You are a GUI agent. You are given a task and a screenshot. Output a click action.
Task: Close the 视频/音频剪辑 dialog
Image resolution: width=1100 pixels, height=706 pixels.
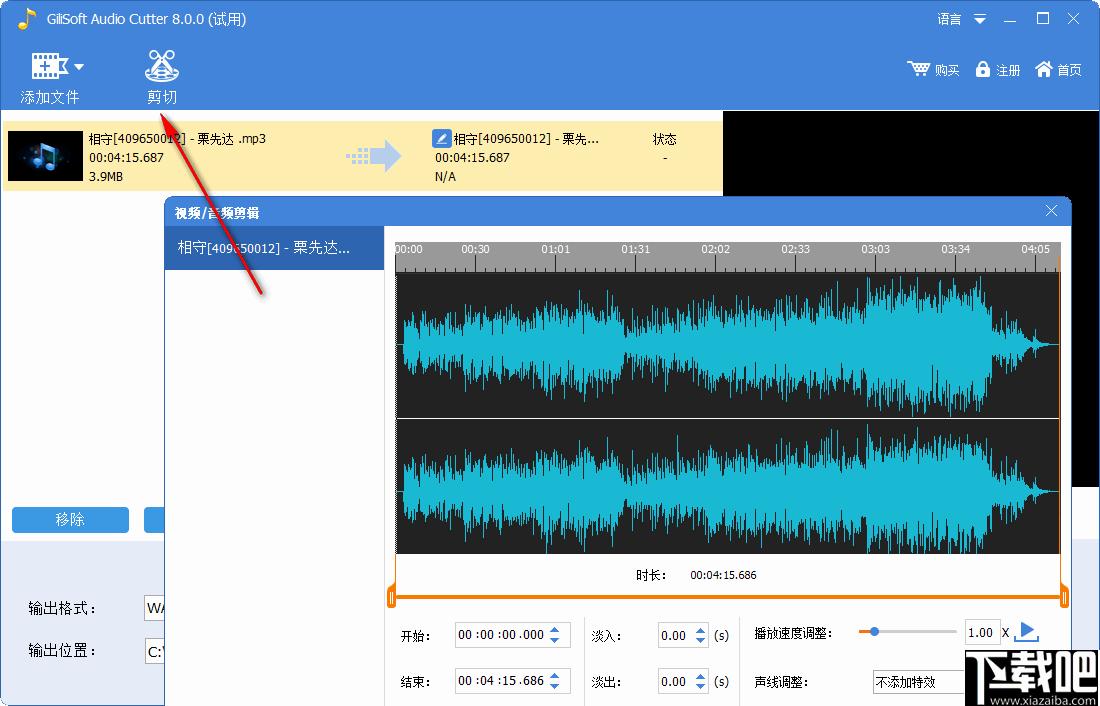click(x=1051, y=211)
